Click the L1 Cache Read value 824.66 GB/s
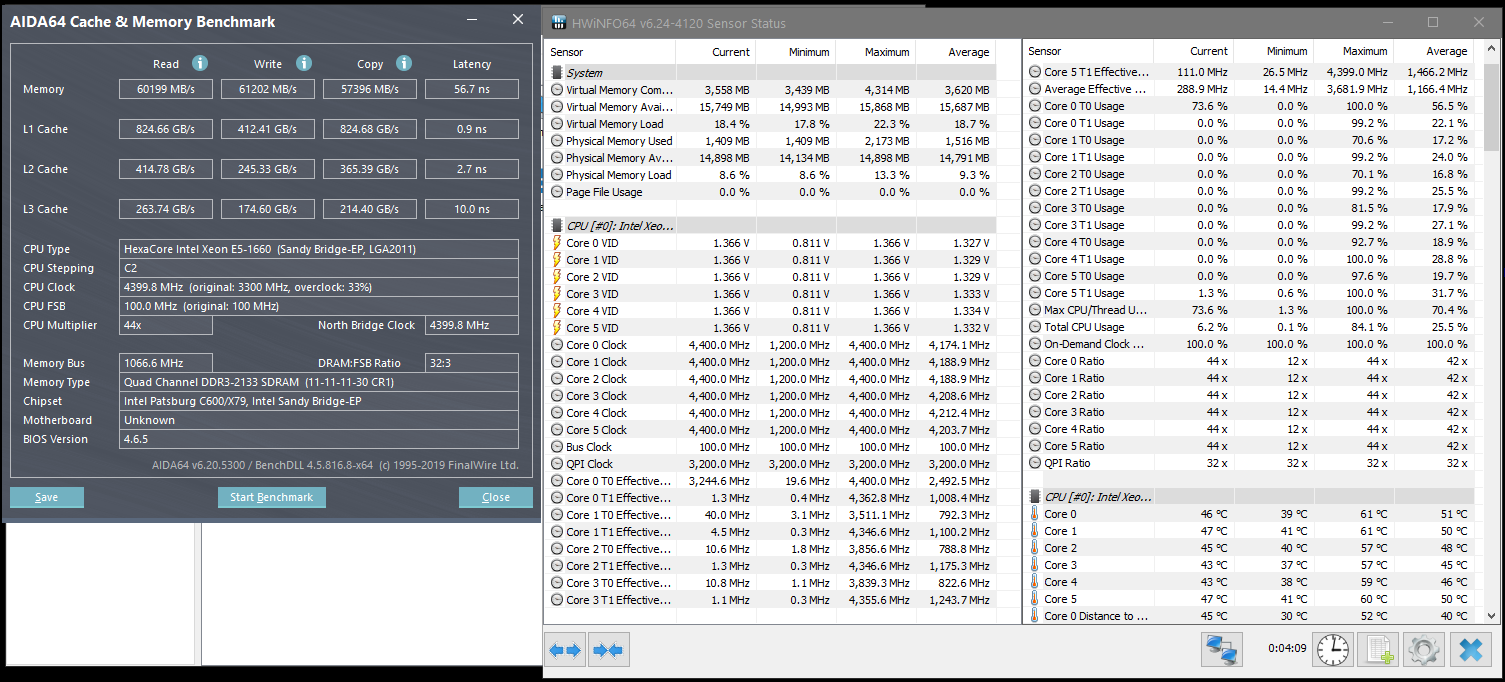 tap(166, 129)
